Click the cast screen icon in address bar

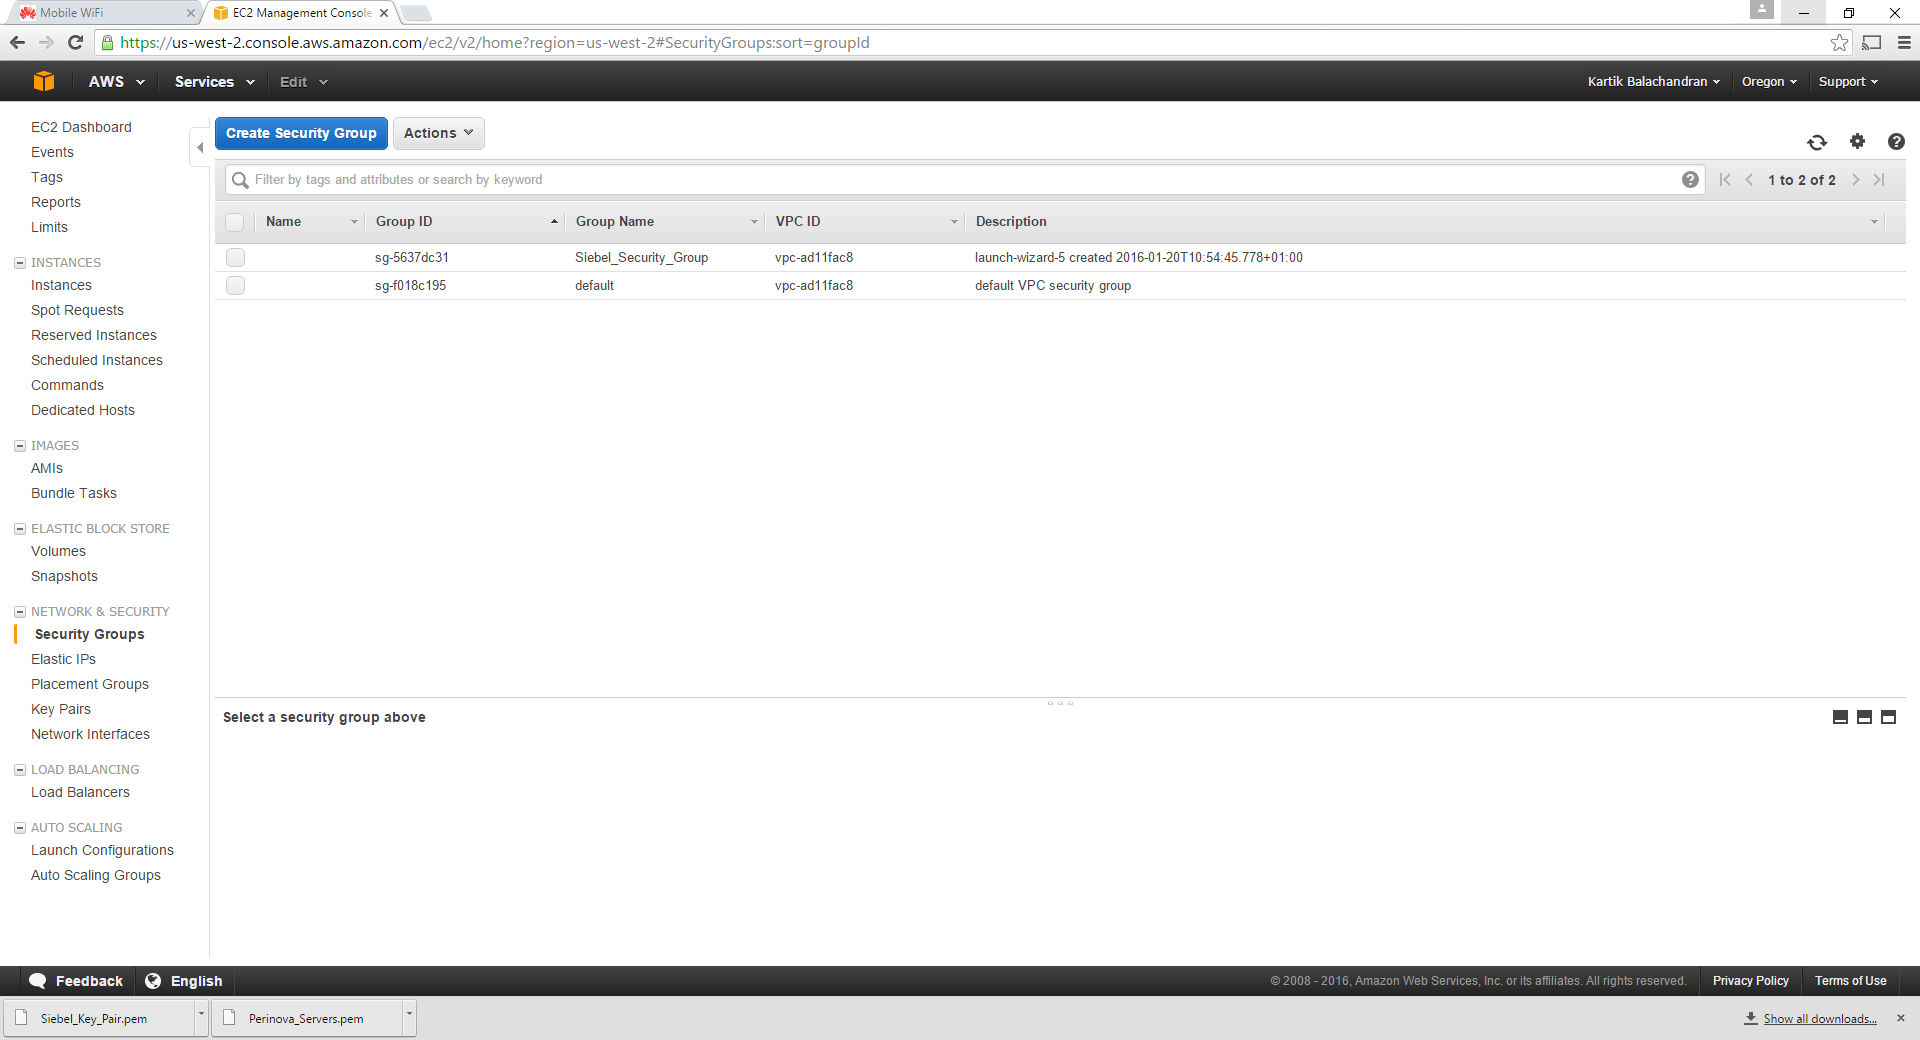pos(1872,42)
